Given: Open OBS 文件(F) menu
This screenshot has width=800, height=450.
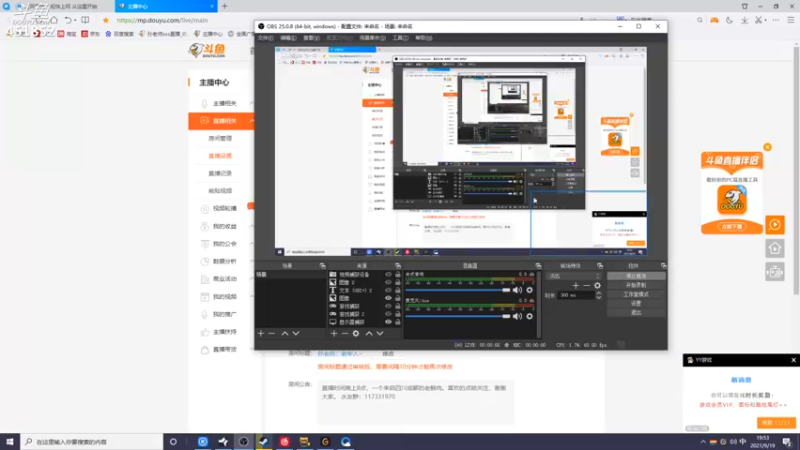Looking at the screenshot, I should click(265, 38).
